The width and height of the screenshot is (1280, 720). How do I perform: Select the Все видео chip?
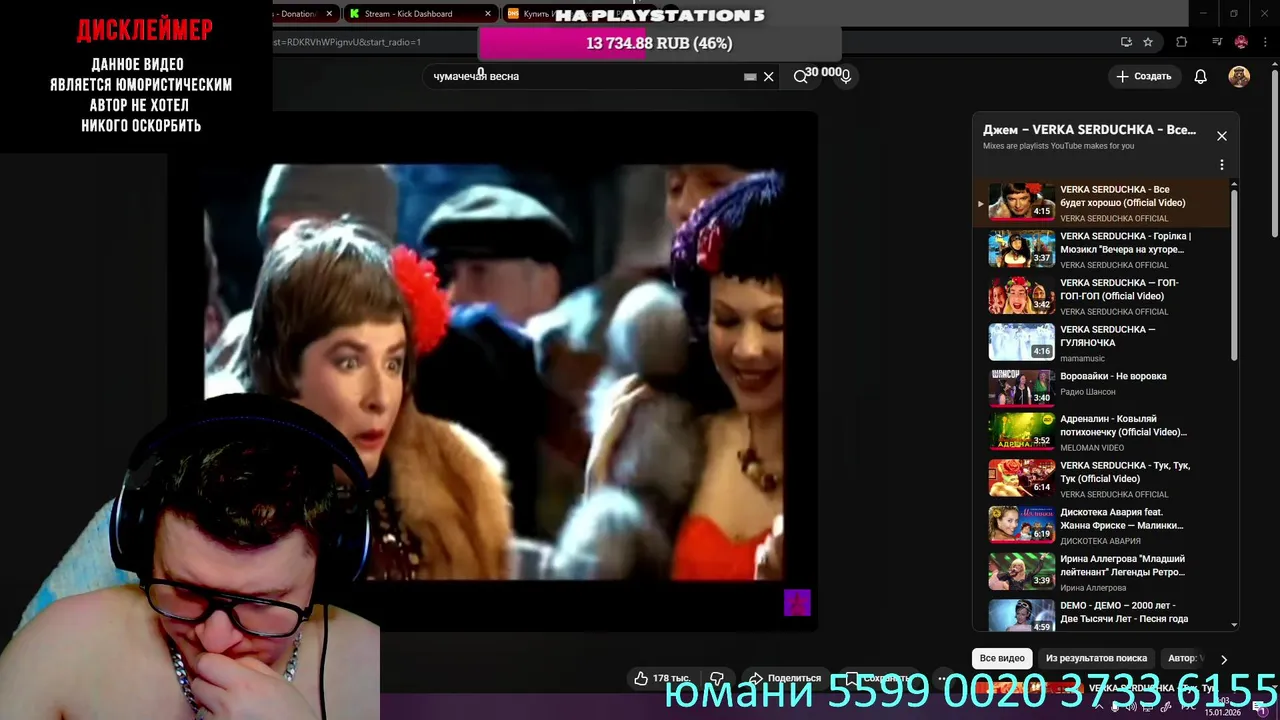coord(1002,658)
